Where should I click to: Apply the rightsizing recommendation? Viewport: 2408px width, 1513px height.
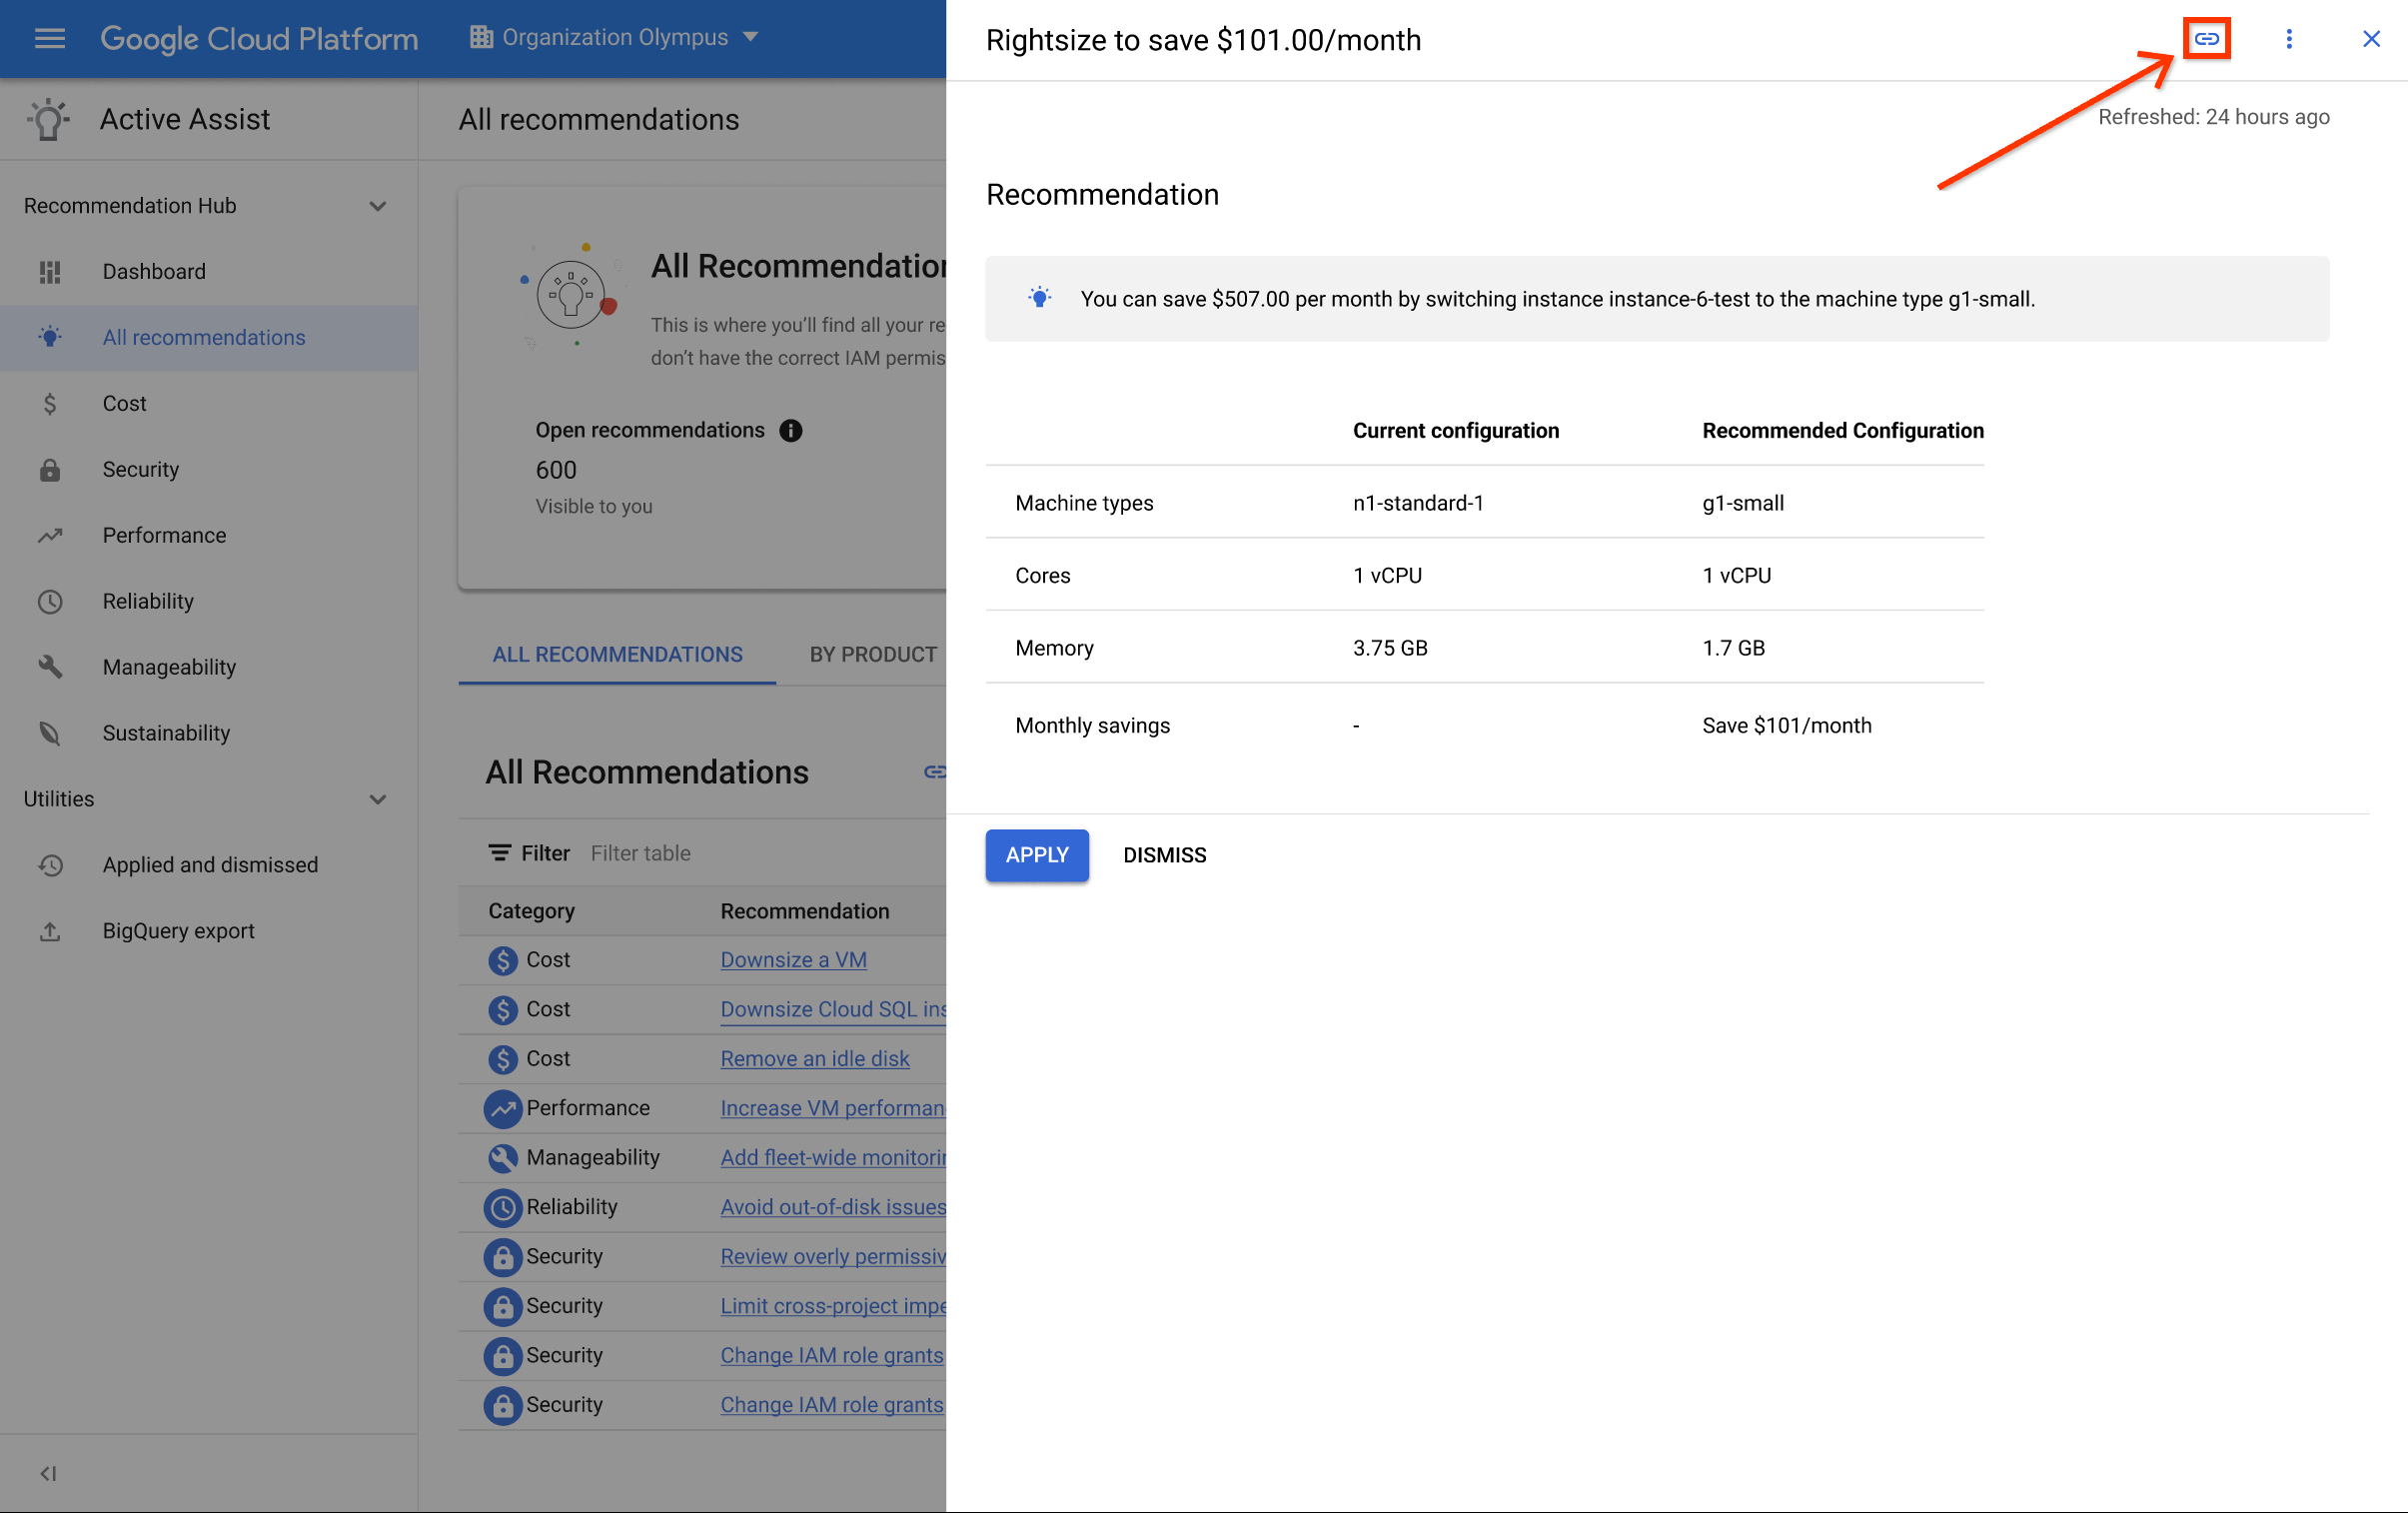(1037, 854)
